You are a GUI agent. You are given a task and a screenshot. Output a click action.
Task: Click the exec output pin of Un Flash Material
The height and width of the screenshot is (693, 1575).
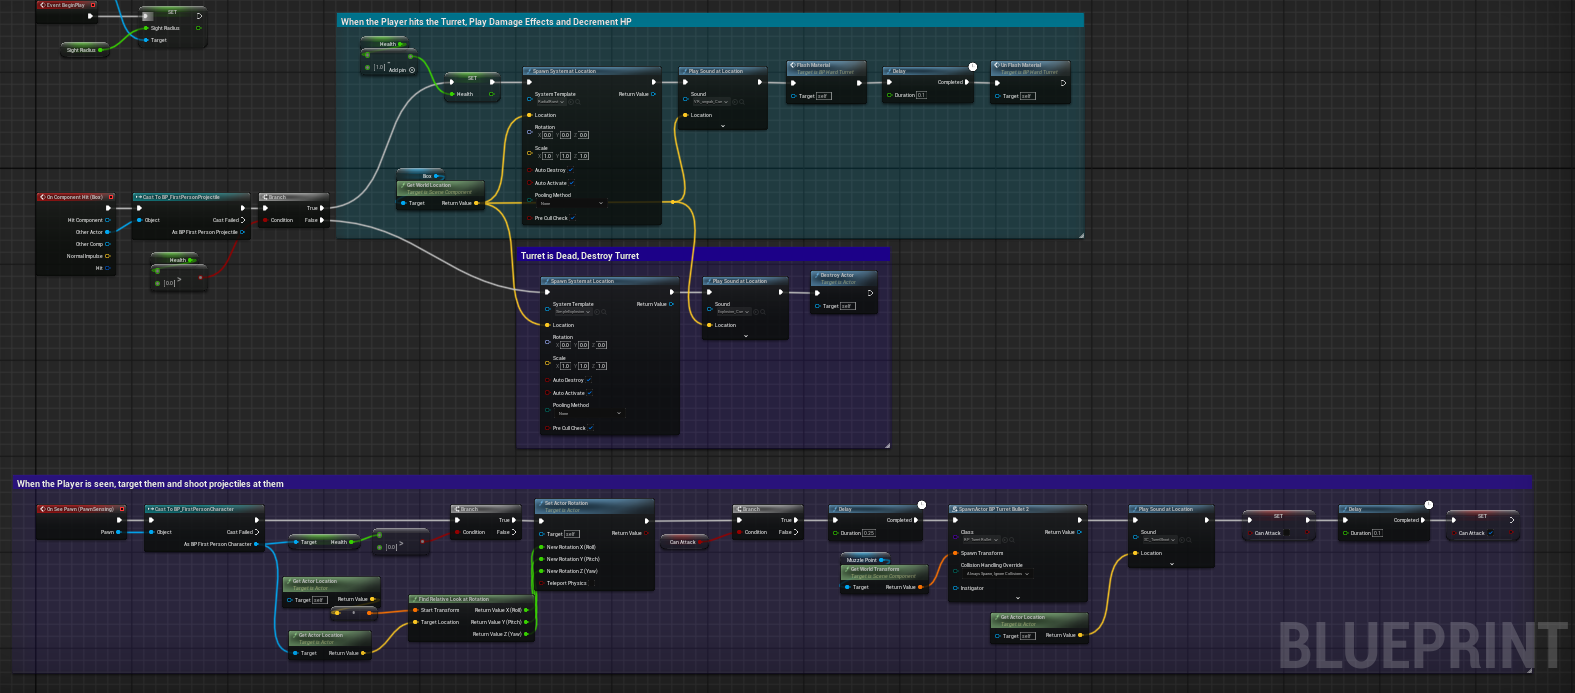point(1062,83)
